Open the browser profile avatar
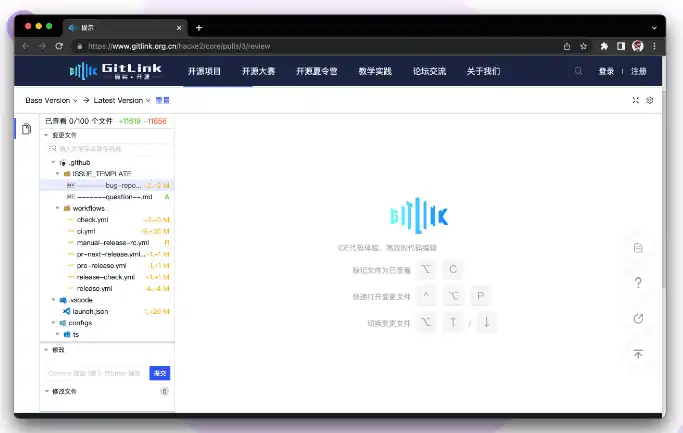The width and height of the screenshot is (683, 433). tap(638, 46)
